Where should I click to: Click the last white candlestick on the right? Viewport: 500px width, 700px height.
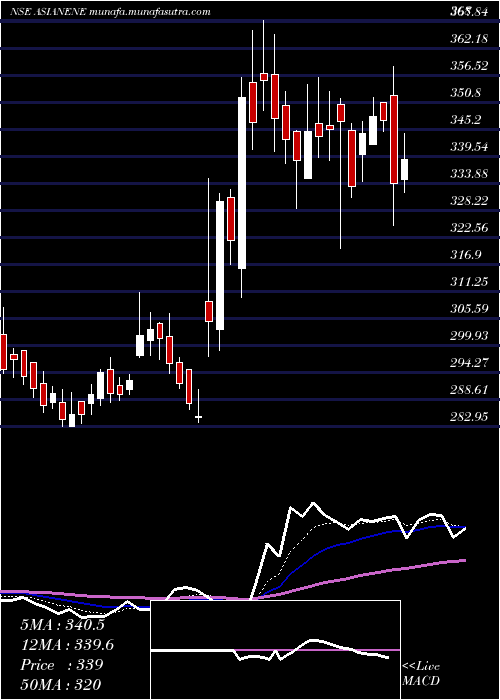tap(404, 170)
